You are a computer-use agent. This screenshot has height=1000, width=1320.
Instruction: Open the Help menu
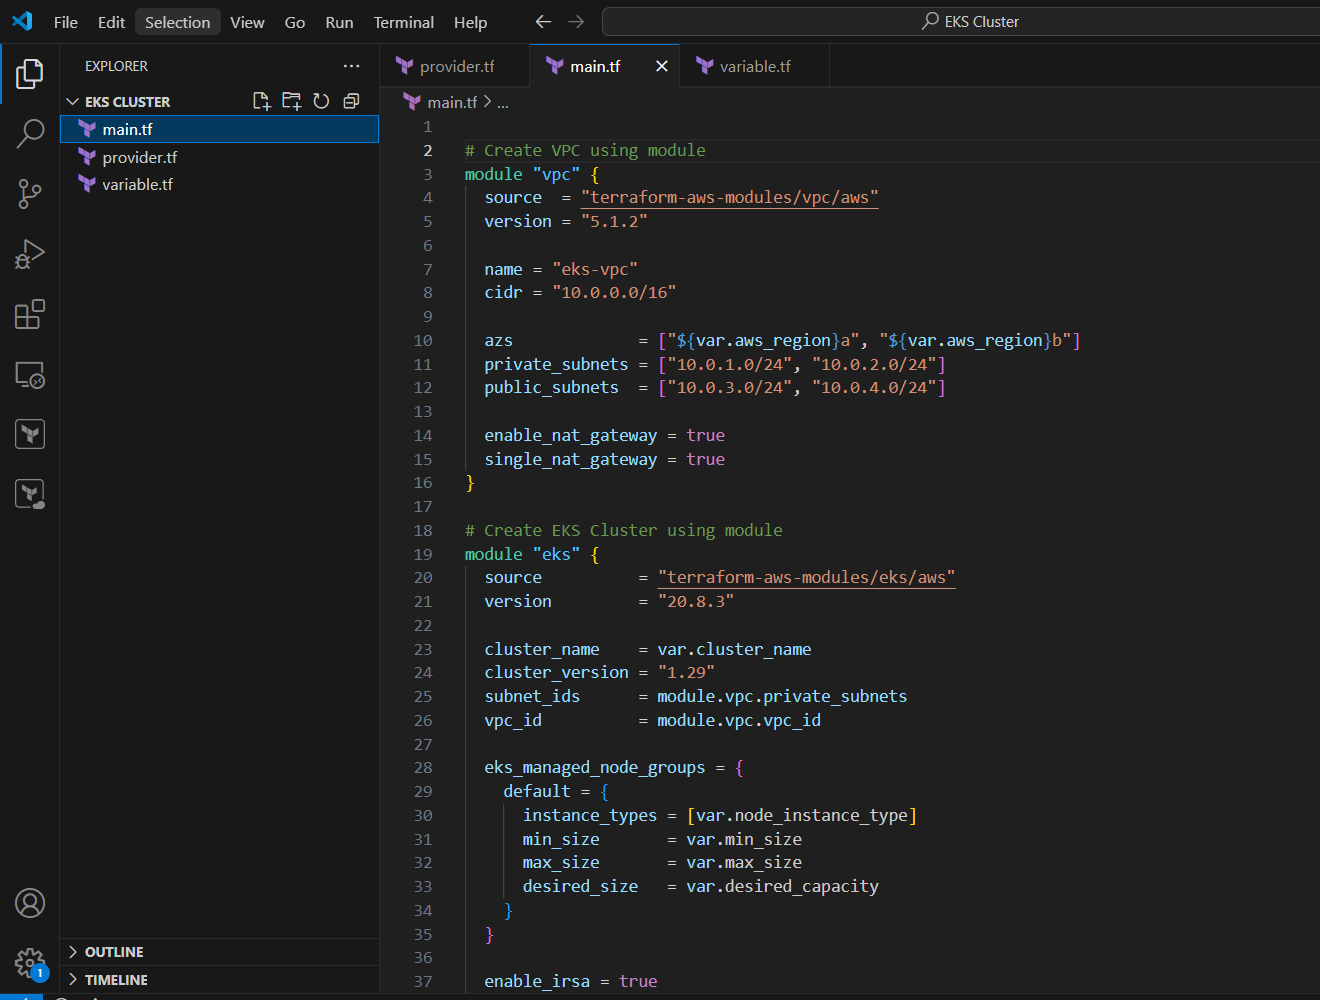(470, 22)
